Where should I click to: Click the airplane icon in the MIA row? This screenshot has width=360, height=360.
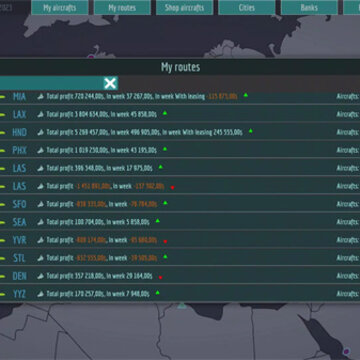coord(40,96)
